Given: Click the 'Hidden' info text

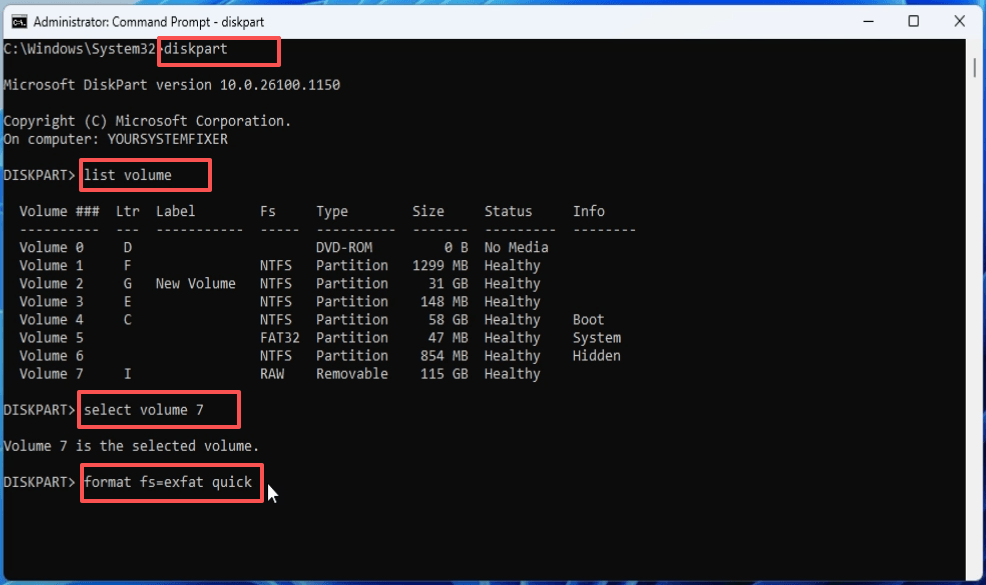Looking at the screenshot, I should coord(597,356).
